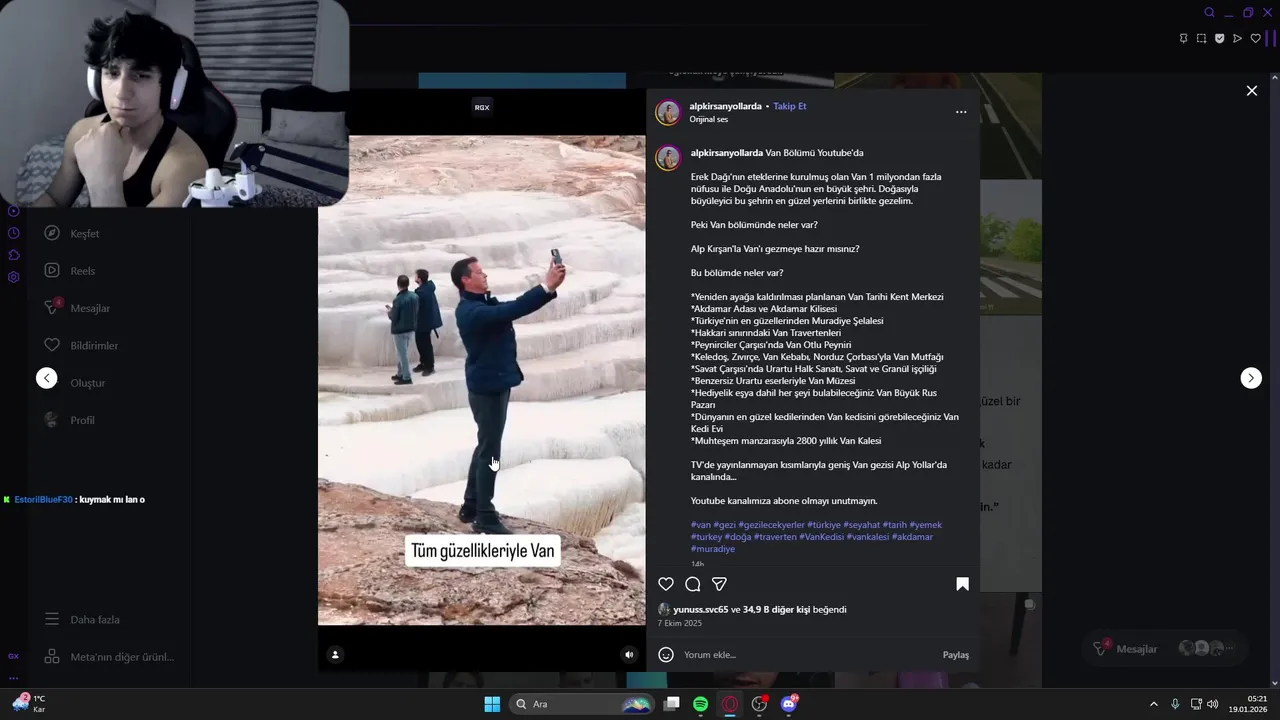Focus the Yorum ekle comment field

[810, 655]
